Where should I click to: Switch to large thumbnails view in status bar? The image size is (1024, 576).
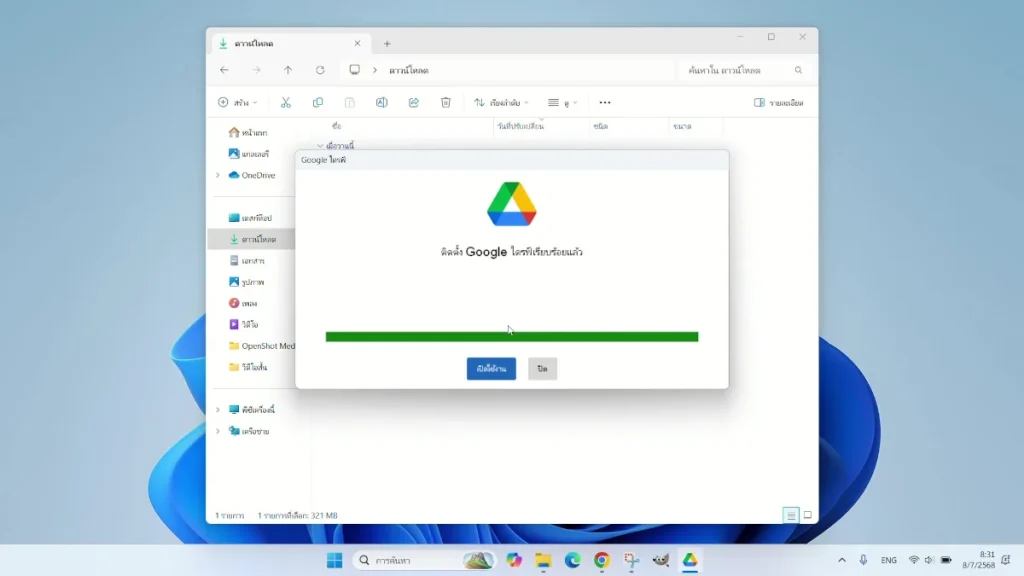click(807, 515)
